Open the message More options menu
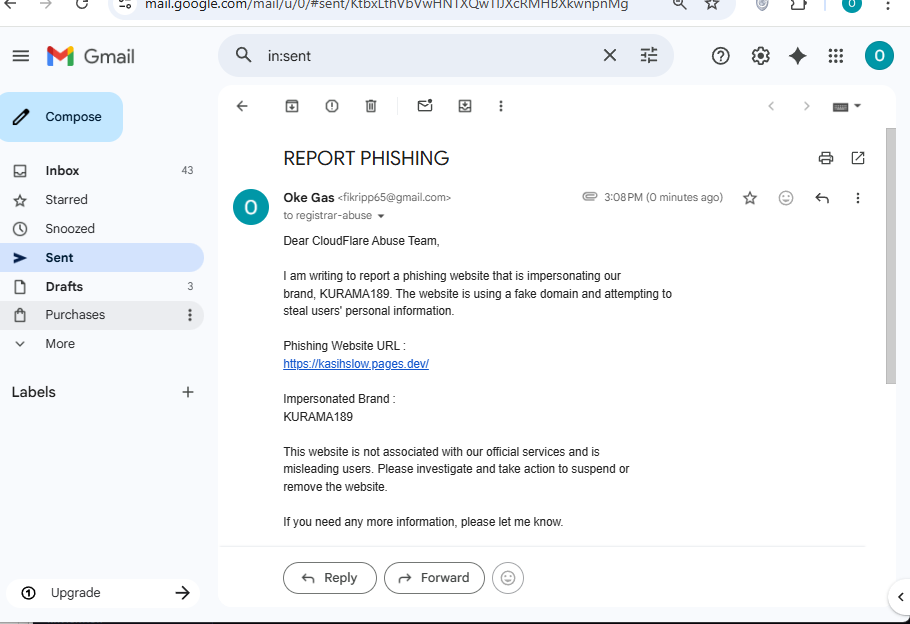The width and height of the screenshot is (910, 624). pyautogui.click(x=858, y=199)
